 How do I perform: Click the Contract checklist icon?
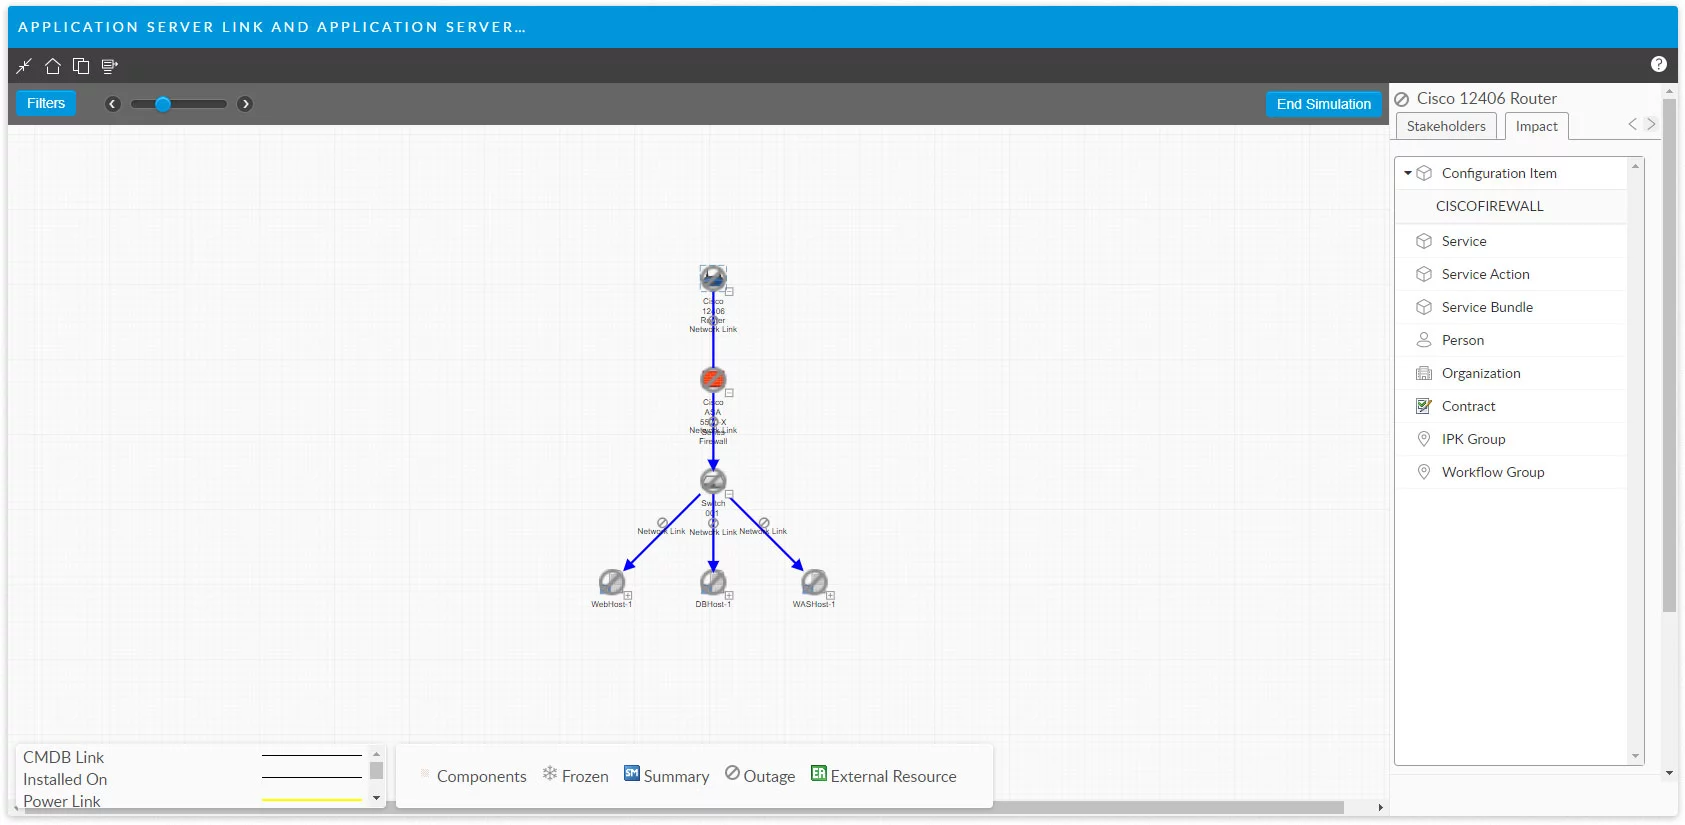click(1424, 406)
